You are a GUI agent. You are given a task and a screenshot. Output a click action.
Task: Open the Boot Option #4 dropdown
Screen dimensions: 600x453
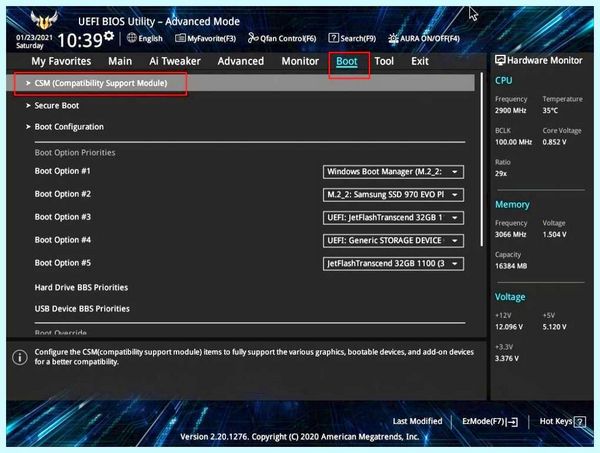pyautogui.click(x=393, y=241)
